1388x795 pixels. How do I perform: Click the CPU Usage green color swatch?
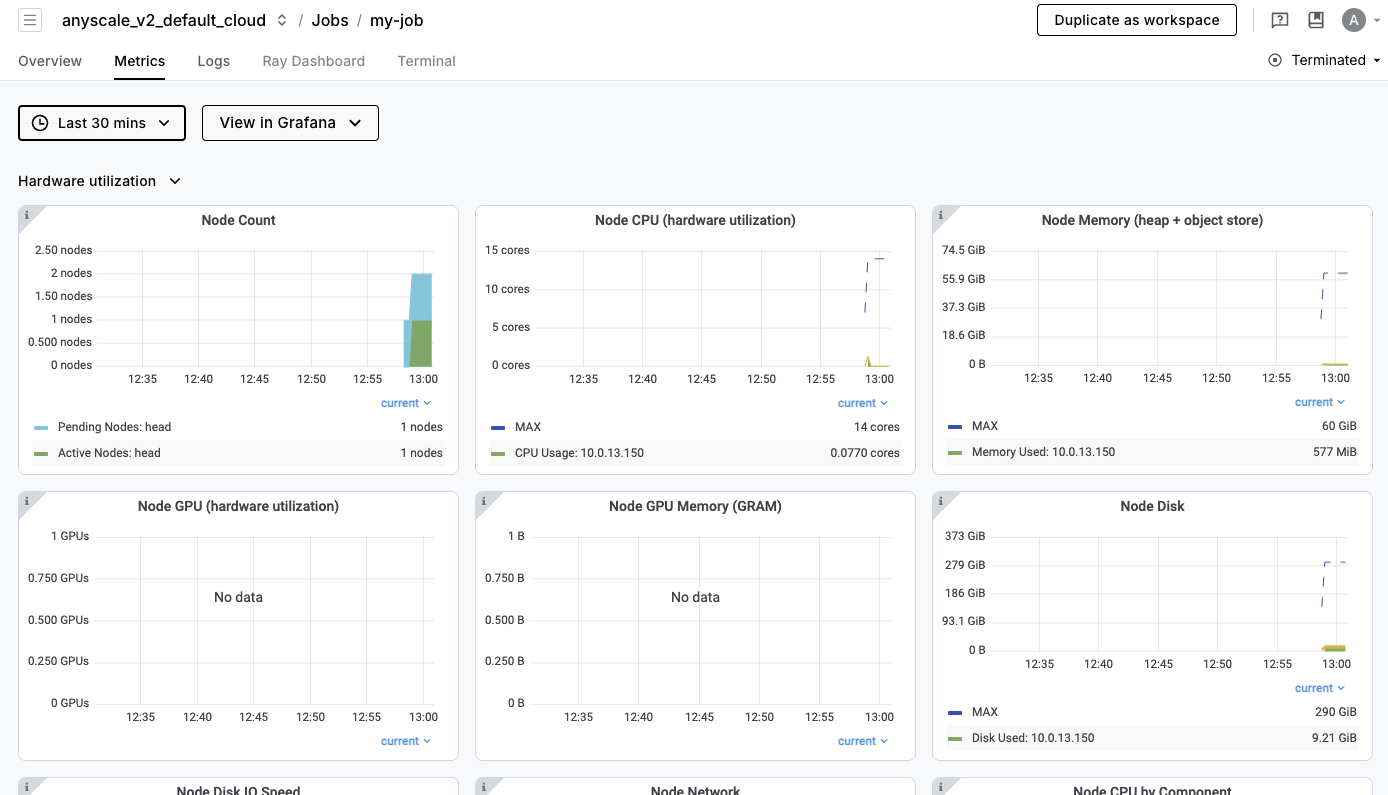(x=498, y=454)
